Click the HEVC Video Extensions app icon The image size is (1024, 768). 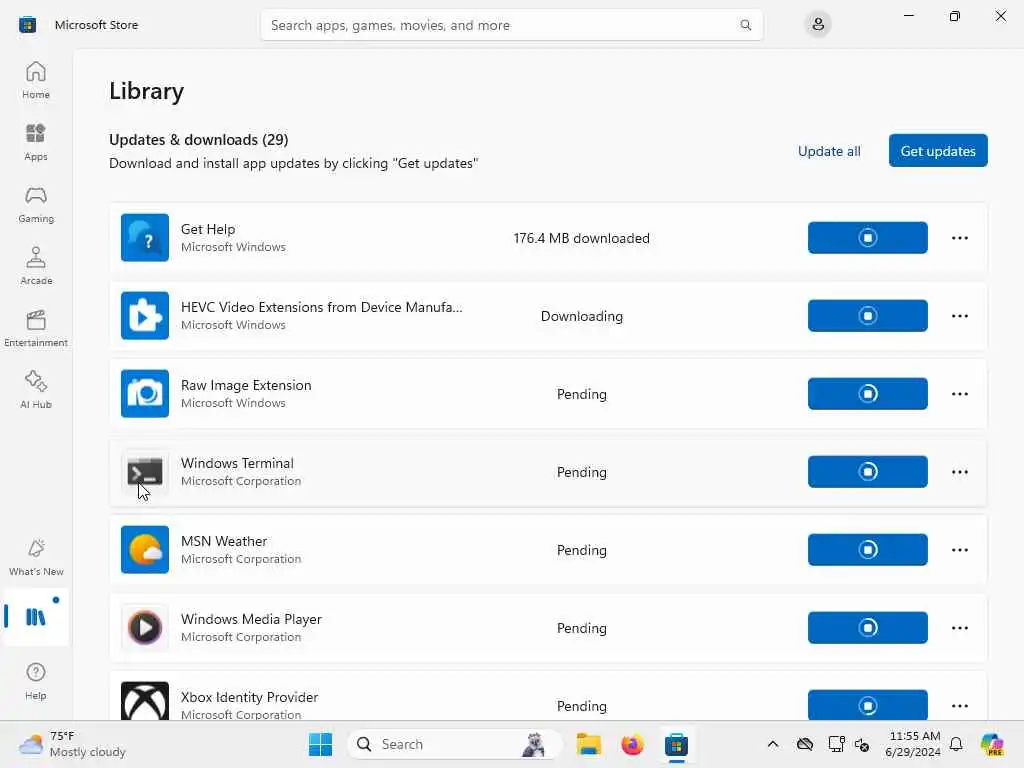coord(145,315)
